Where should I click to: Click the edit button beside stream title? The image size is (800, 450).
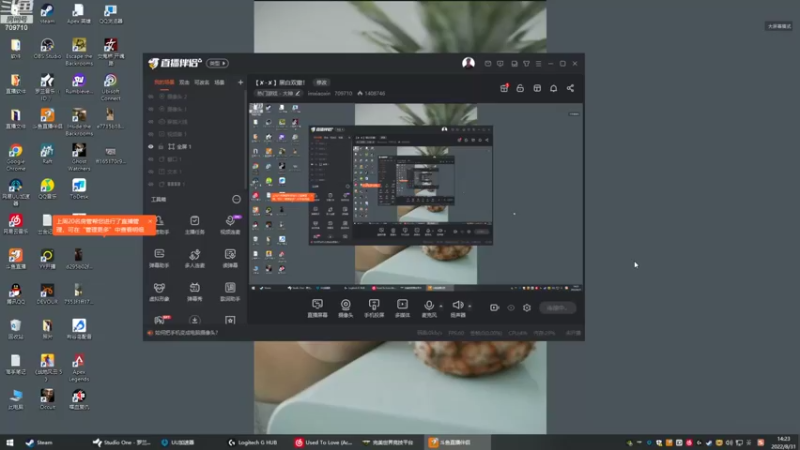pos(321,83)
